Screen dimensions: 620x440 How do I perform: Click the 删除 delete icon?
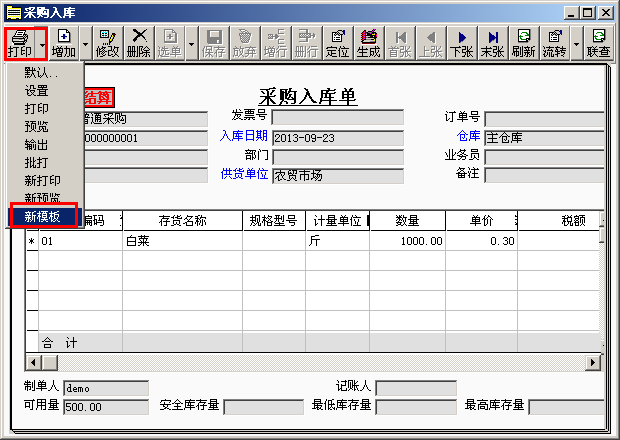pos(139,43)
